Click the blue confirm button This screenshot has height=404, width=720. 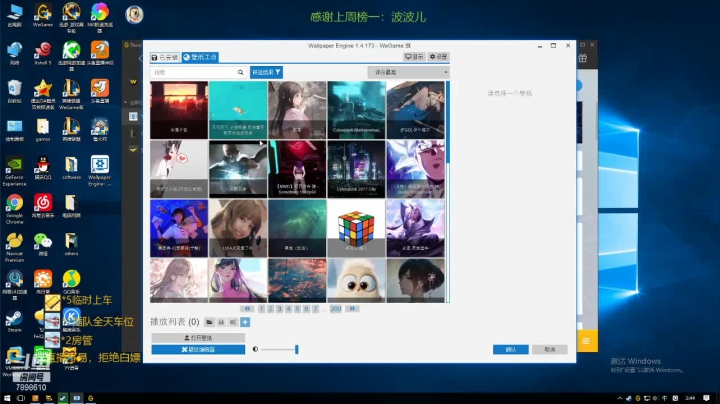click(511, 350)
